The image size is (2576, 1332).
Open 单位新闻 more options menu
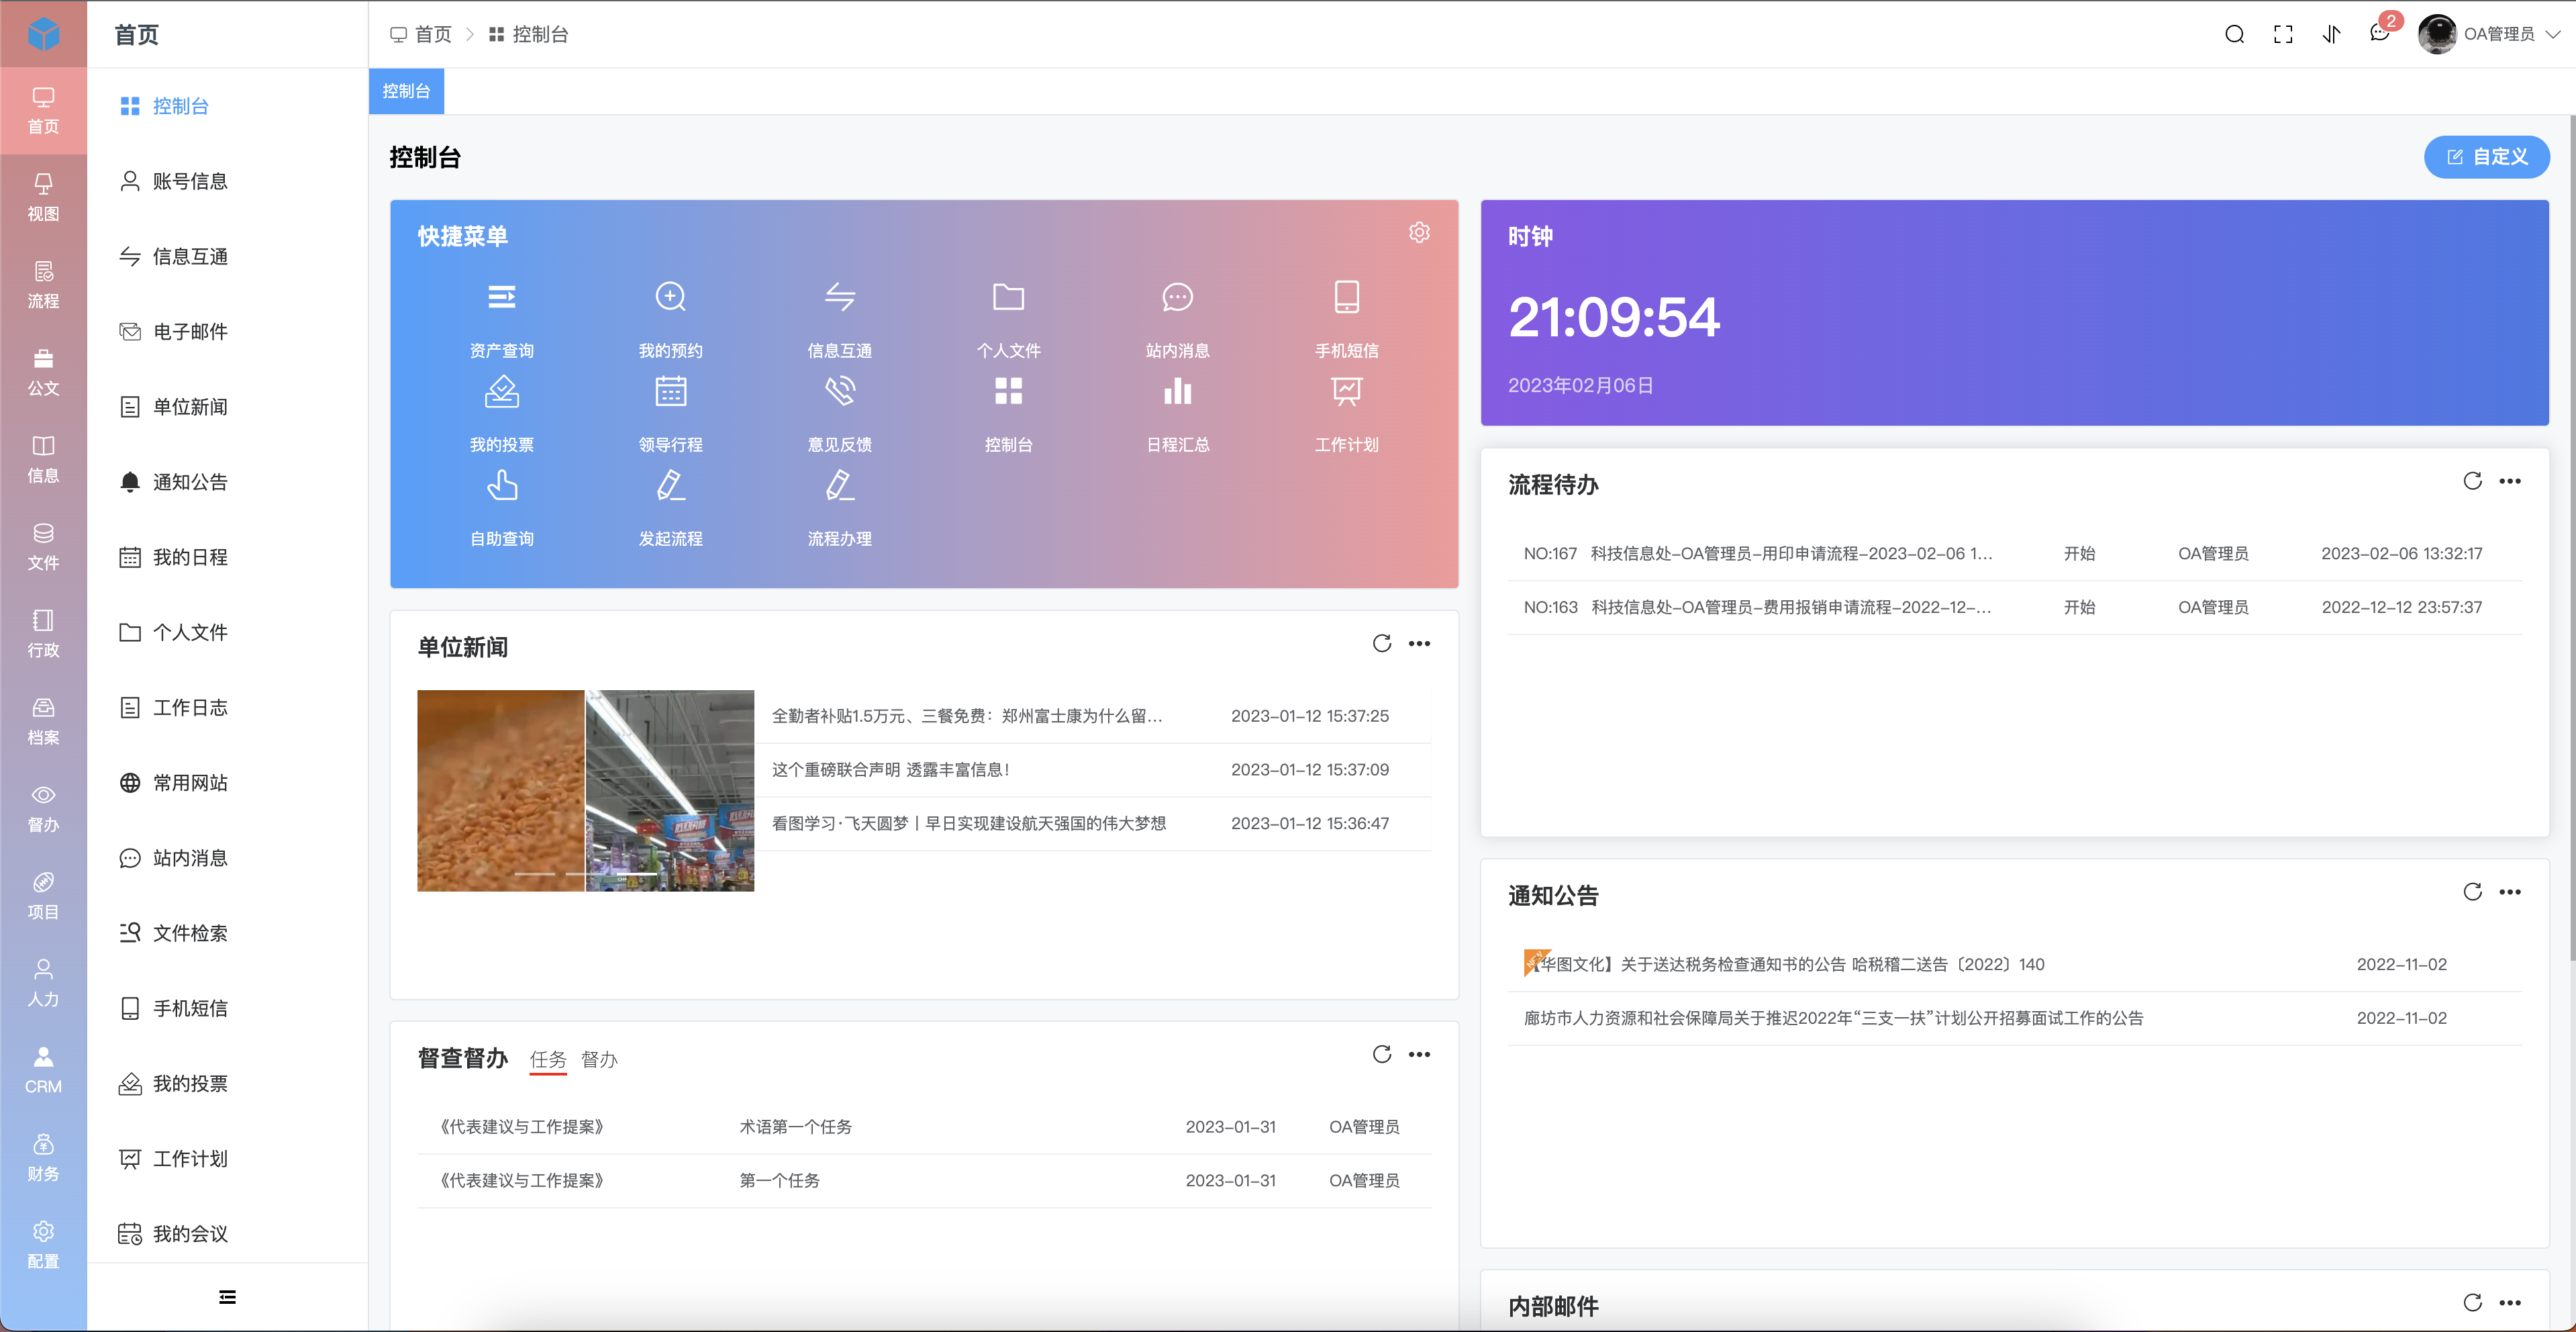point(1419,644)
